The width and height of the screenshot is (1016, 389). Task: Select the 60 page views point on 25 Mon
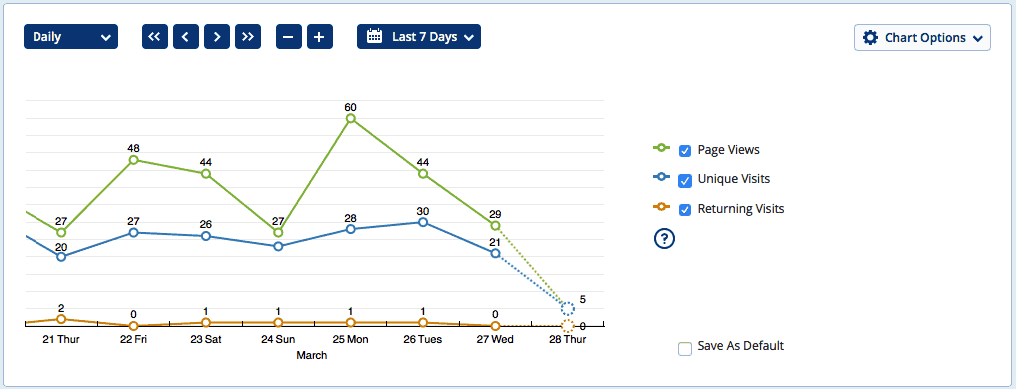(x=351, y=119)
